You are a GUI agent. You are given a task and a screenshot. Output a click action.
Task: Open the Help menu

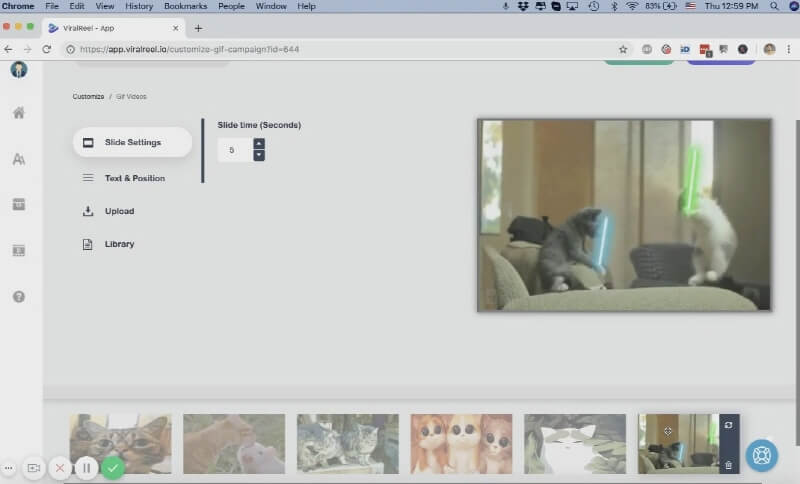point(306,6)
